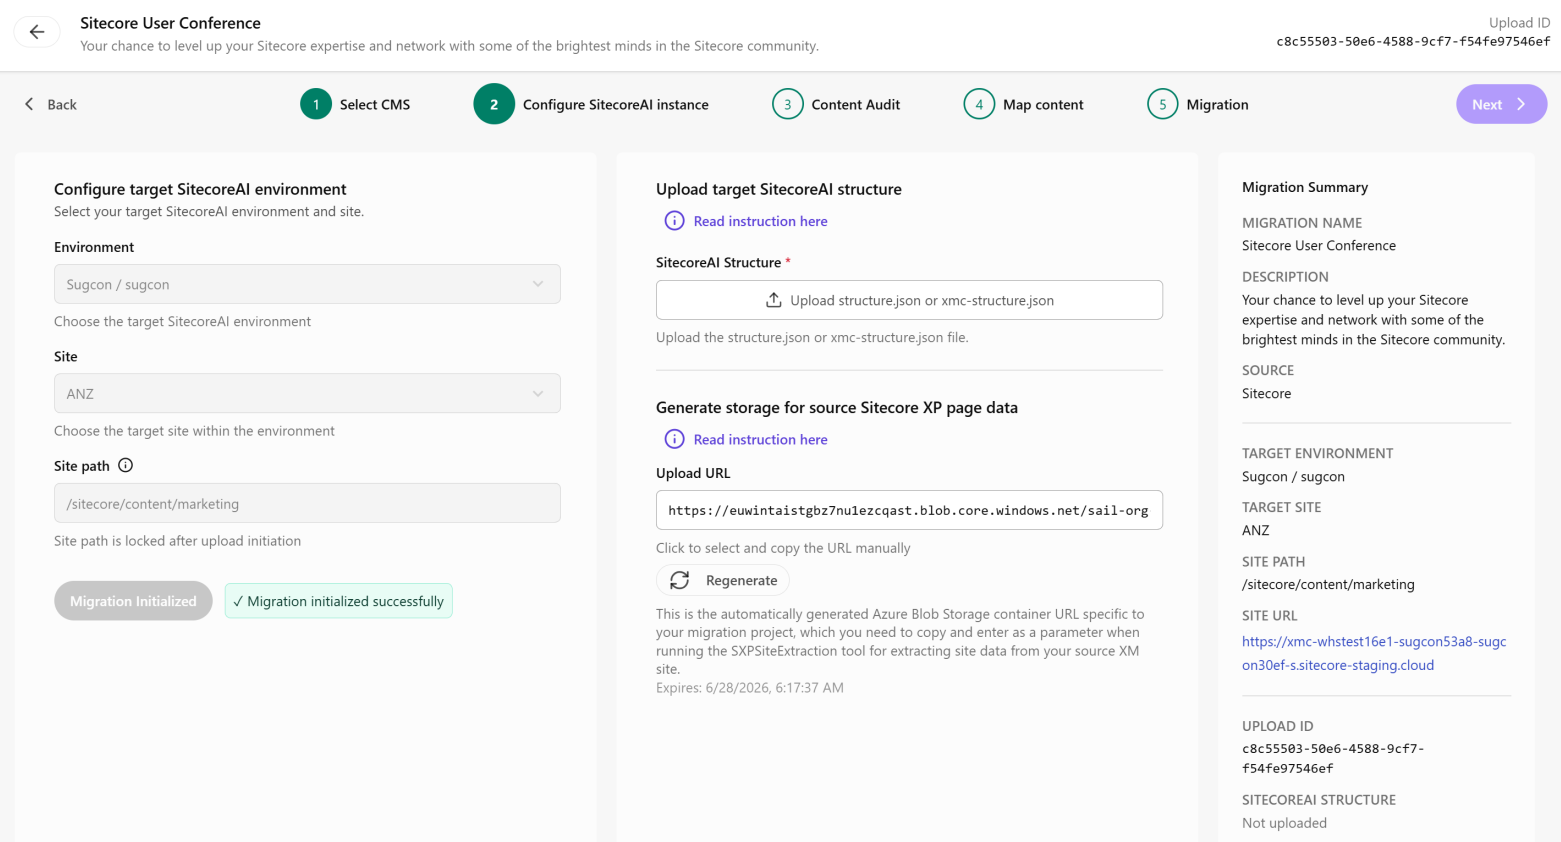Click info icon beside generate storage instructions
The height and width of the screenshot is (842, 1561).
675,439
